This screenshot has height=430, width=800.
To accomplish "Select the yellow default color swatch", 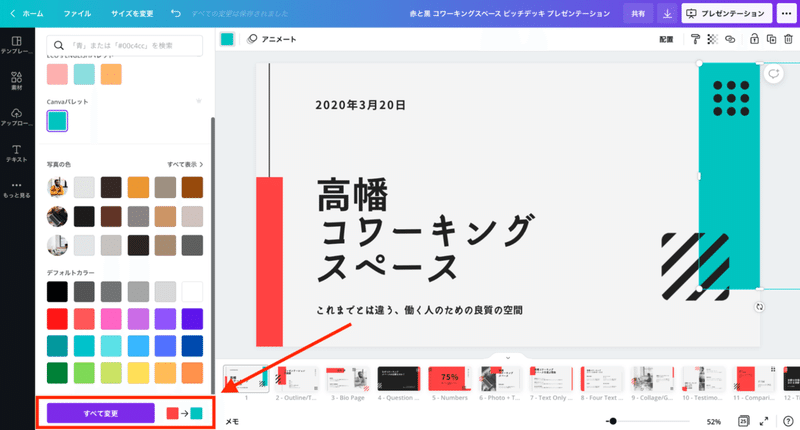I will [138, 373].
